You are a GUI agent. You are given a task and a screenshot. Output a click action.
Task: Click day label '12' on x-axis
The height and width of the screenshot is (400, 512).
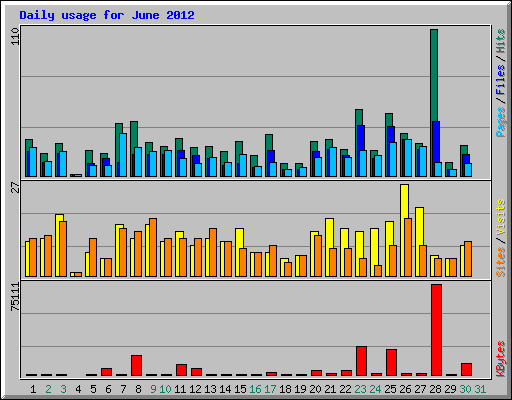pyautogui.click(x=195, y=389)
